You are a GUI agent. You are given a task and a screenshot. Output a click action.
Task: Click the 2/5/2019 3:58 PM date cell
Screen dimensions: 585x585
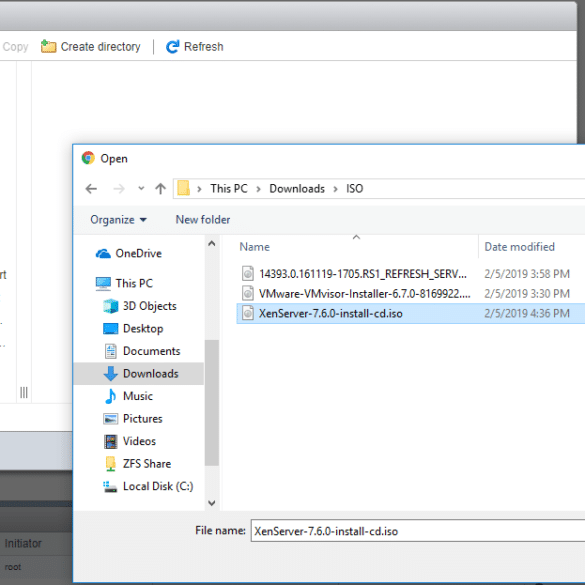527,274
